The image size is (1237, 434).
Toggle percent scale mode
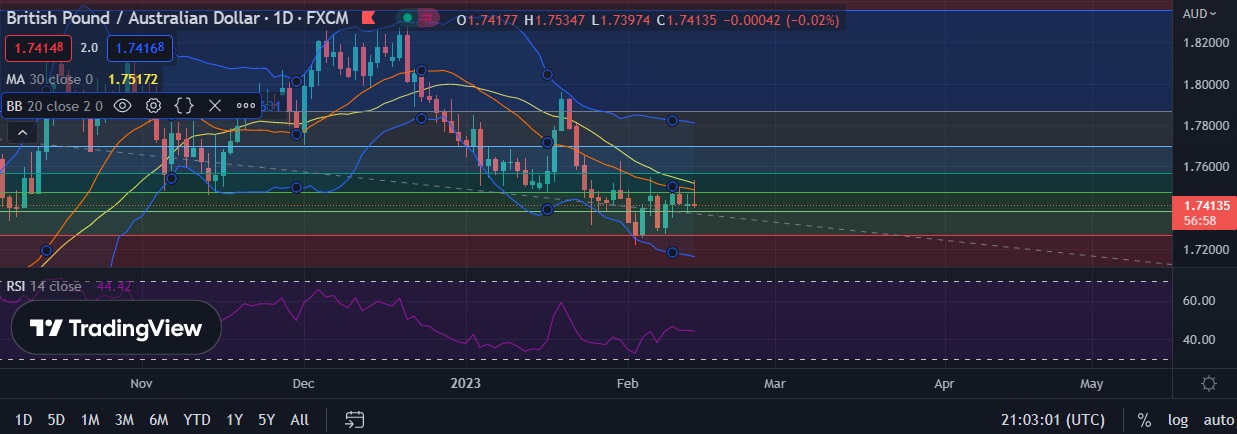pyautogui.click(x=1144, y=420)
